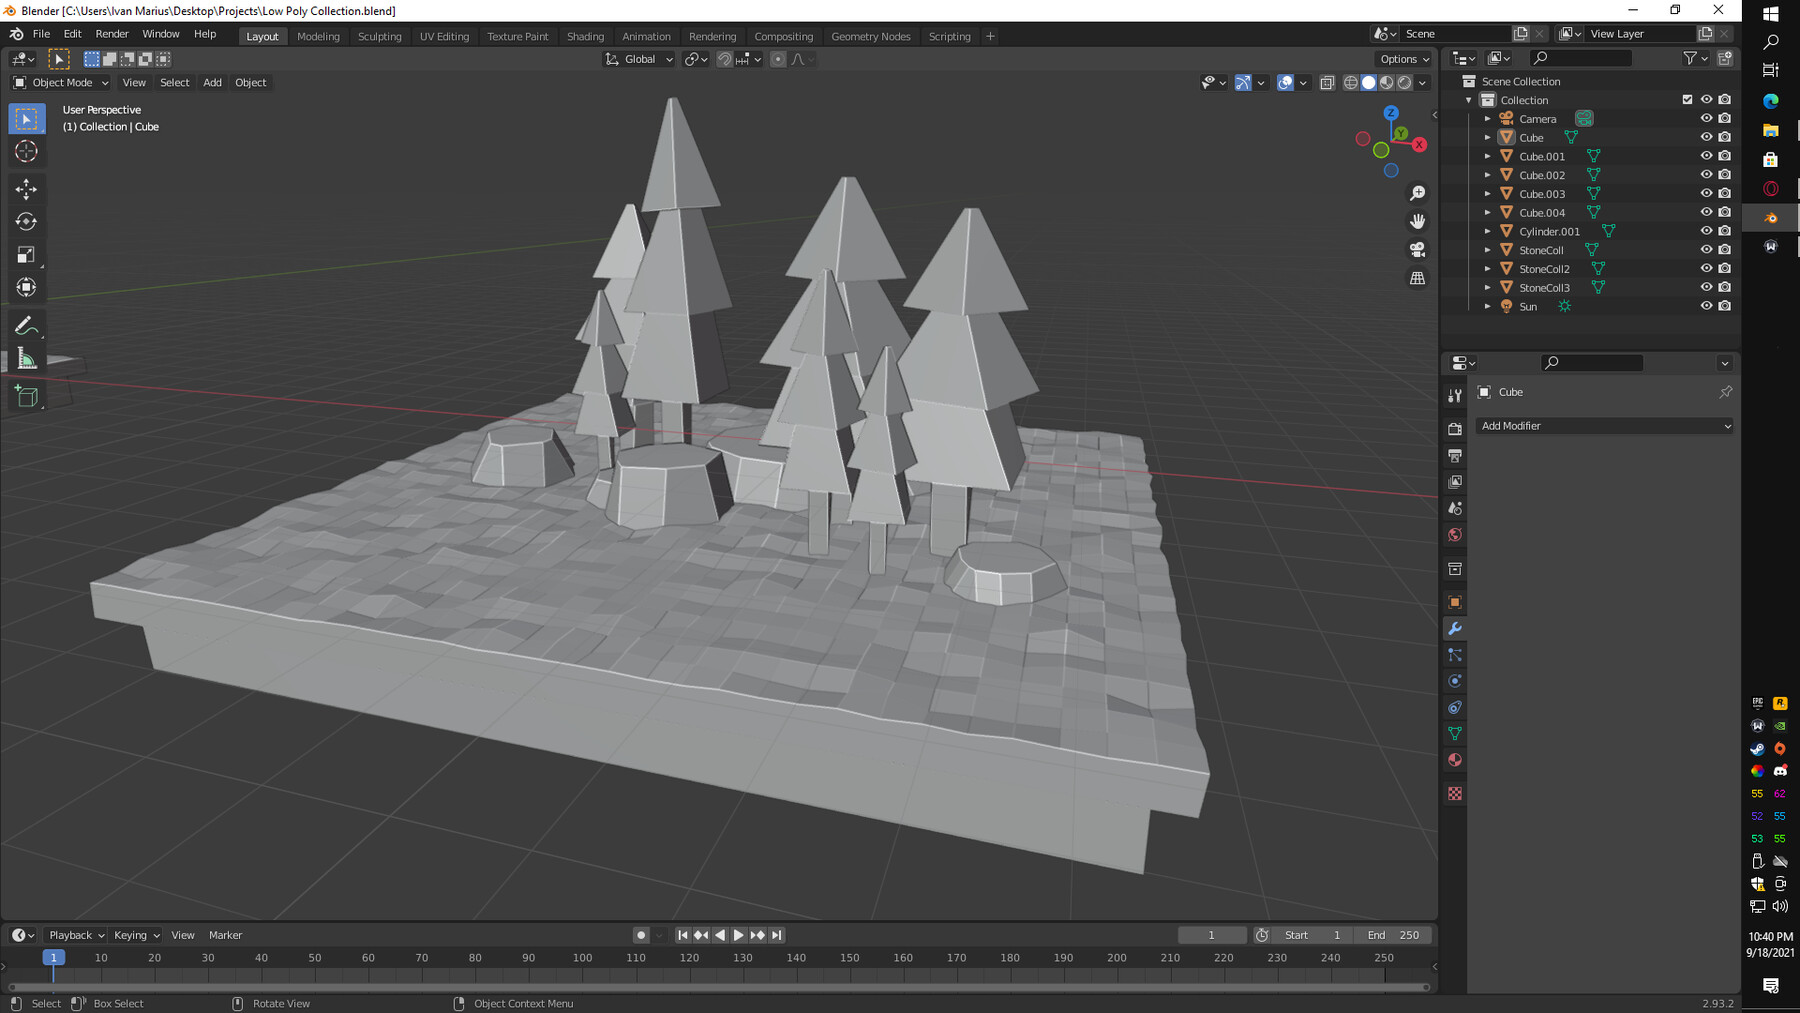Activate the Scale tool
Screen dimensions: 1800x1013
(x=27, y=255)
